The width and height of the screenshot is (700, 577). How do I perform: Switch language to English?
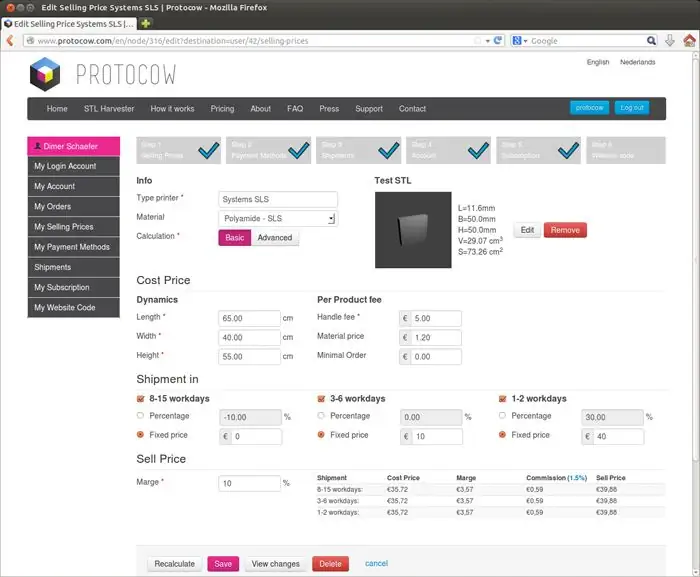point(598,62)
